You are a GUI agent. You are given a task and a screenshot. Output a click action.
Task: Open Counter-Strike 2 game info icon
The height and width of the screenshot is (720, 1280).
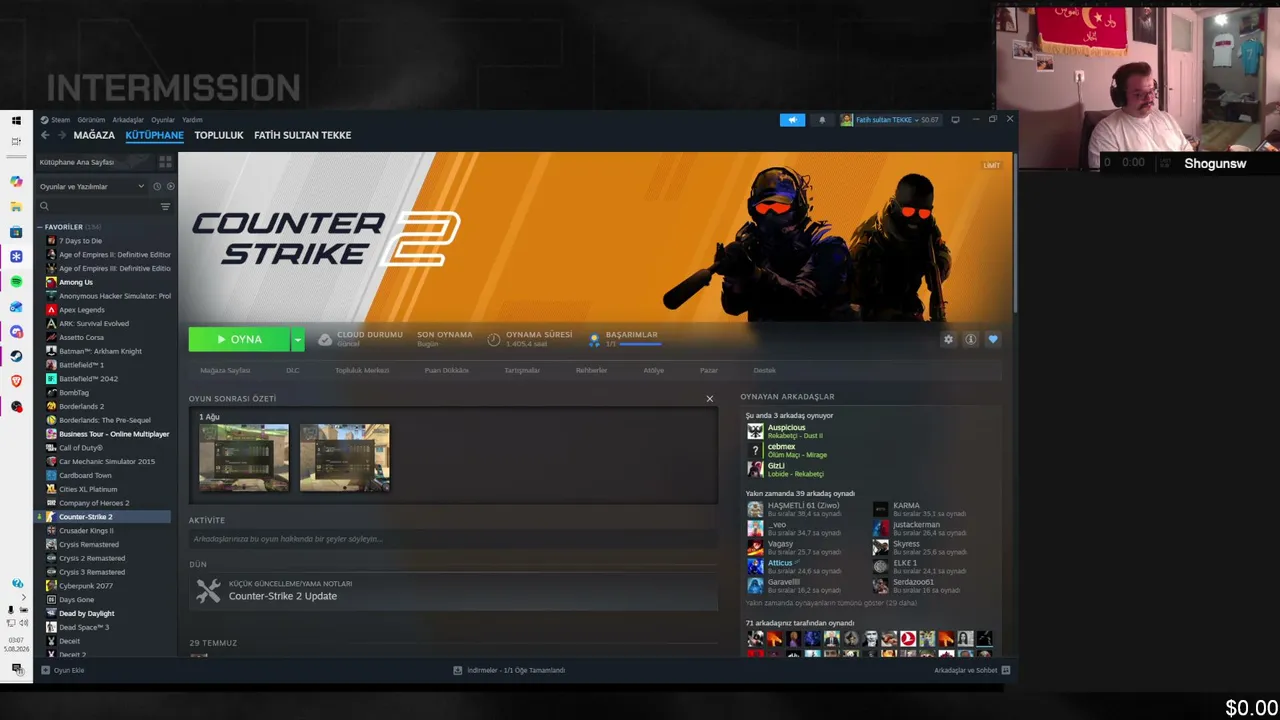[x=970, y=339]
